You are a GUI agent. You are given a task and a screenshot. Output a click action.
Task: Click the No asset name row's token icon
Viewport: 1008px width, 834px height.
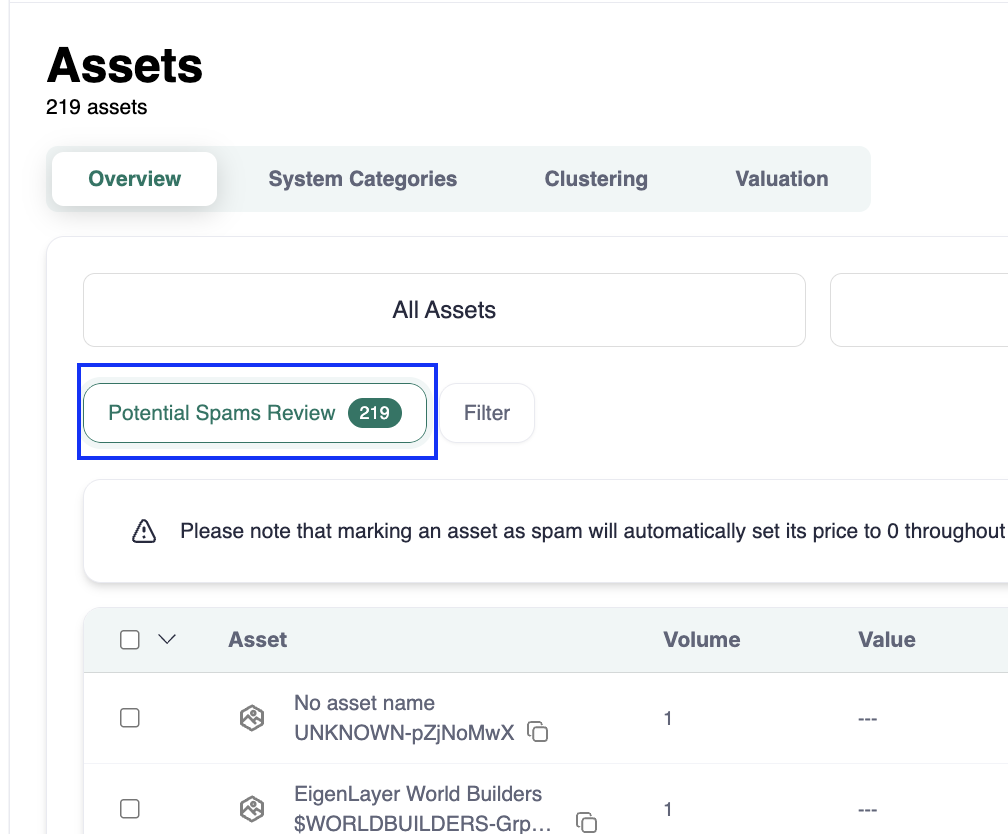252,718
